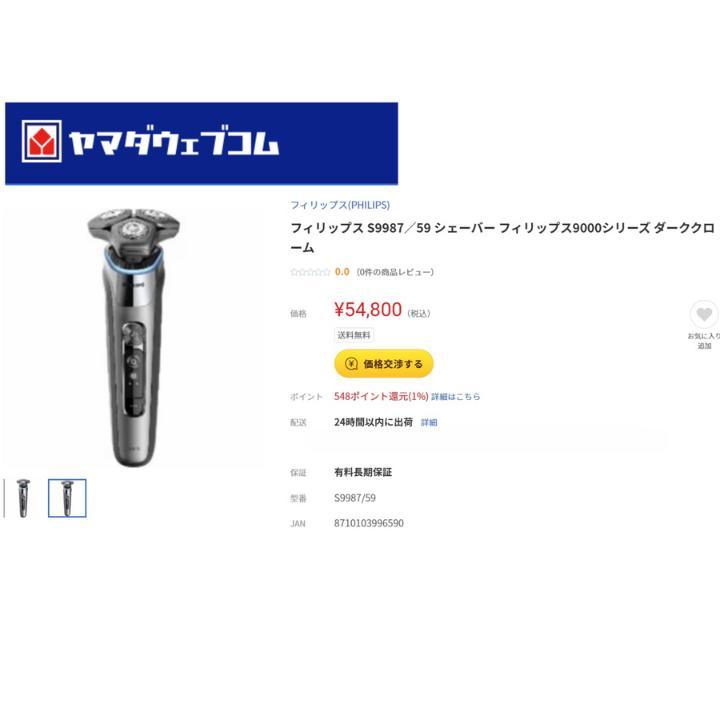Open the フィリップス(PHILIPS) brand link
Screen dimensions: 720x720
[x=340, y=205]
